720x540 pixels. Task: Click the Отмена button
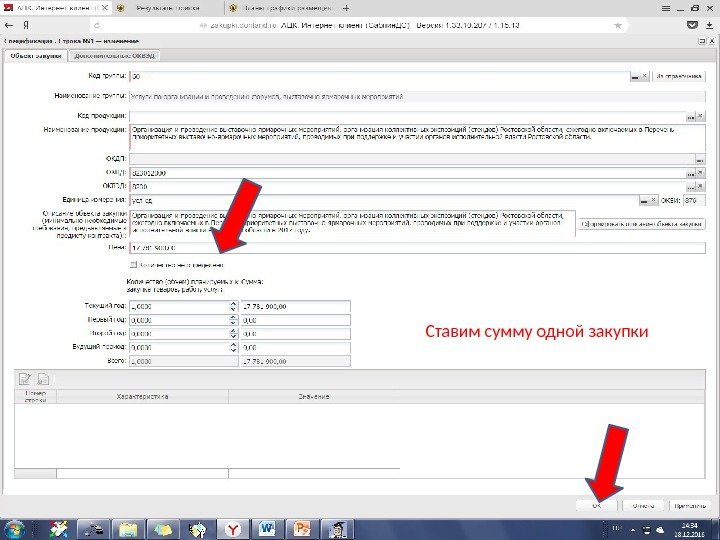pyautogui.click(x=643, y=506)
